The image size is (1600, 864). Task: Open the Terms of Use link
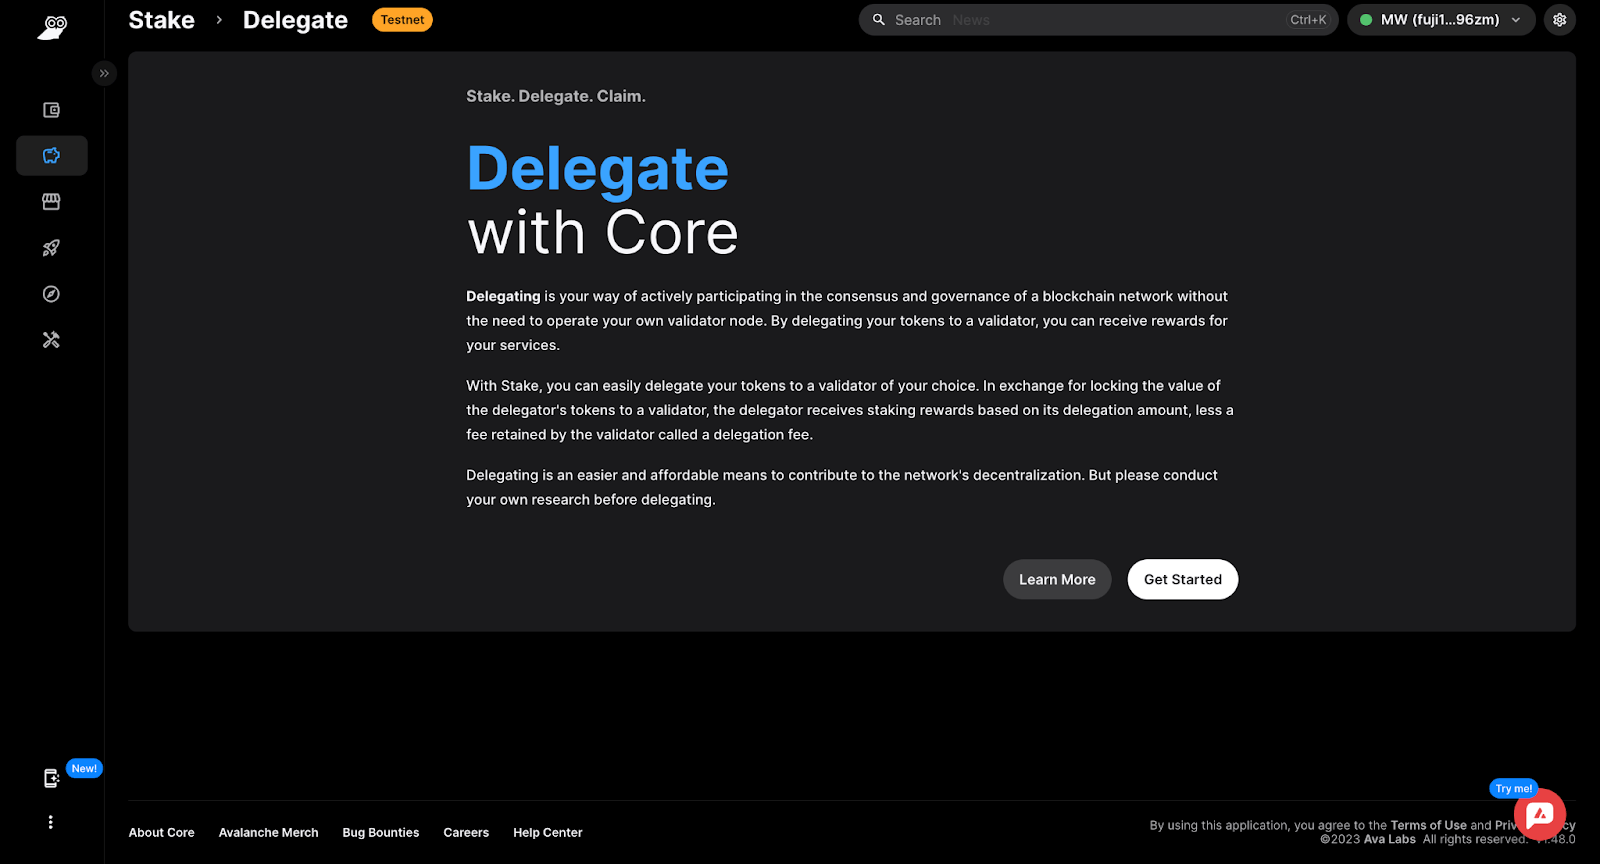pyautogui.click(x=1428, y=826)
